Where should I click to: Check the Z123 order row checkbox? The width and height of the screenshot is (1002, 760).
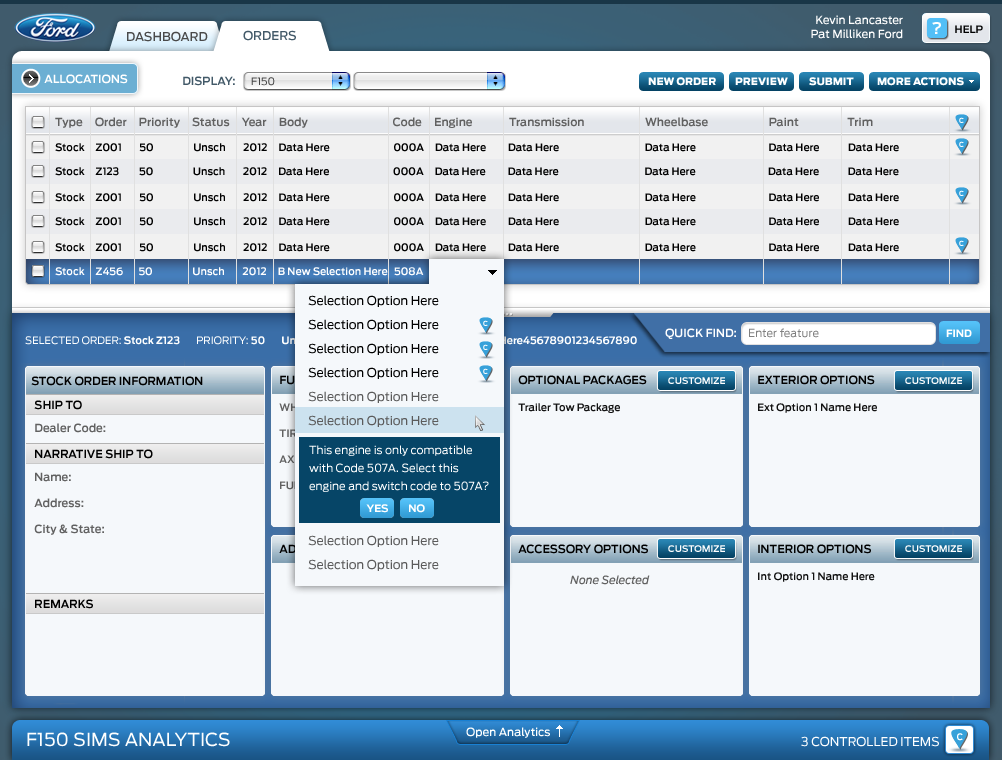coord(38,172)
